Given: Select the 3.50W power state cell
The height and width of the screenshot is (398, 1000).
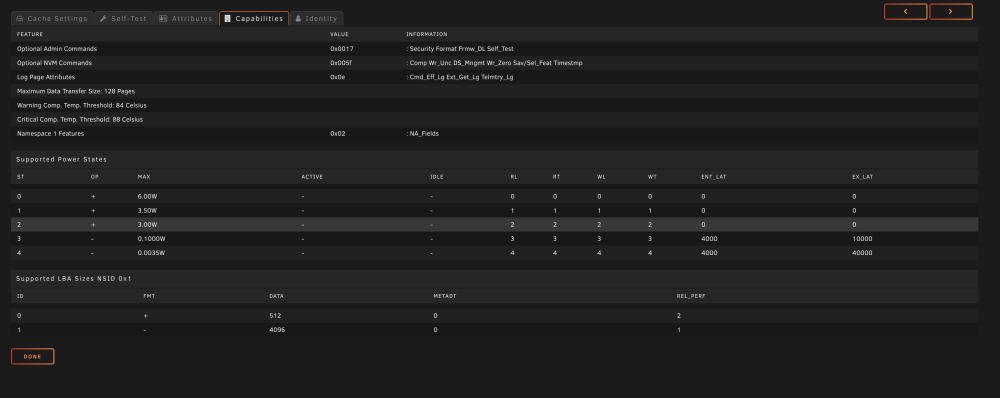Looking at the screenshot, I should click(146, 210).
